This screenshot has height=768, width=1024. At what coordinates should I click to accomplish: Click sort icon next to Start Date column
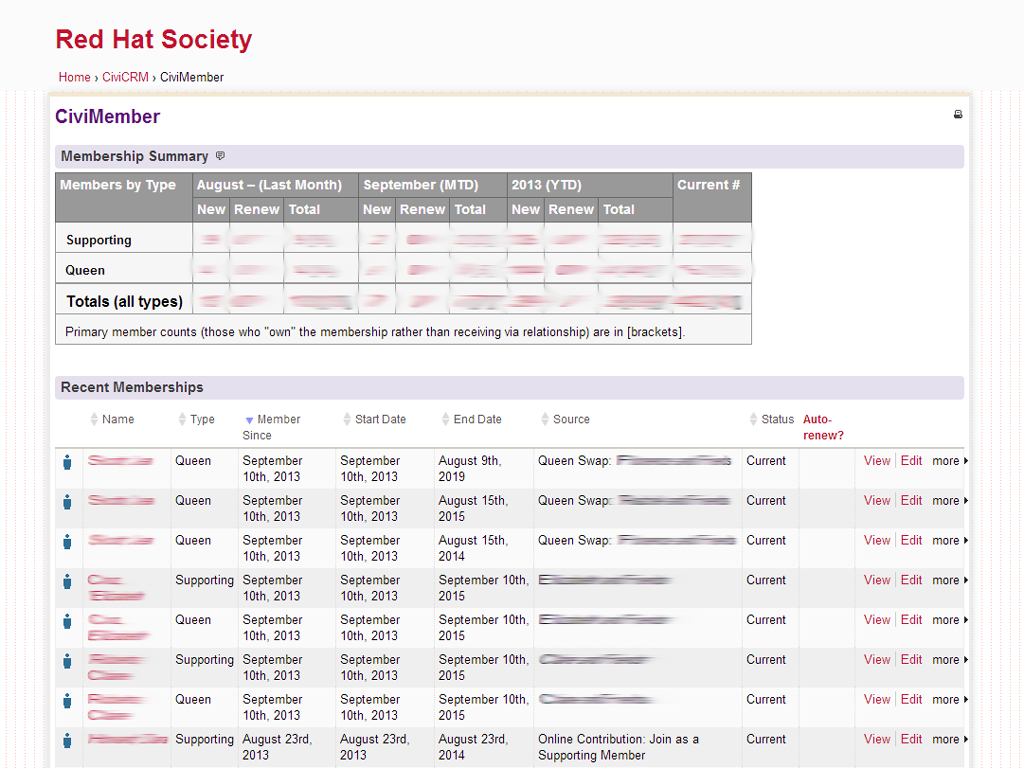(x=346, y=419)
